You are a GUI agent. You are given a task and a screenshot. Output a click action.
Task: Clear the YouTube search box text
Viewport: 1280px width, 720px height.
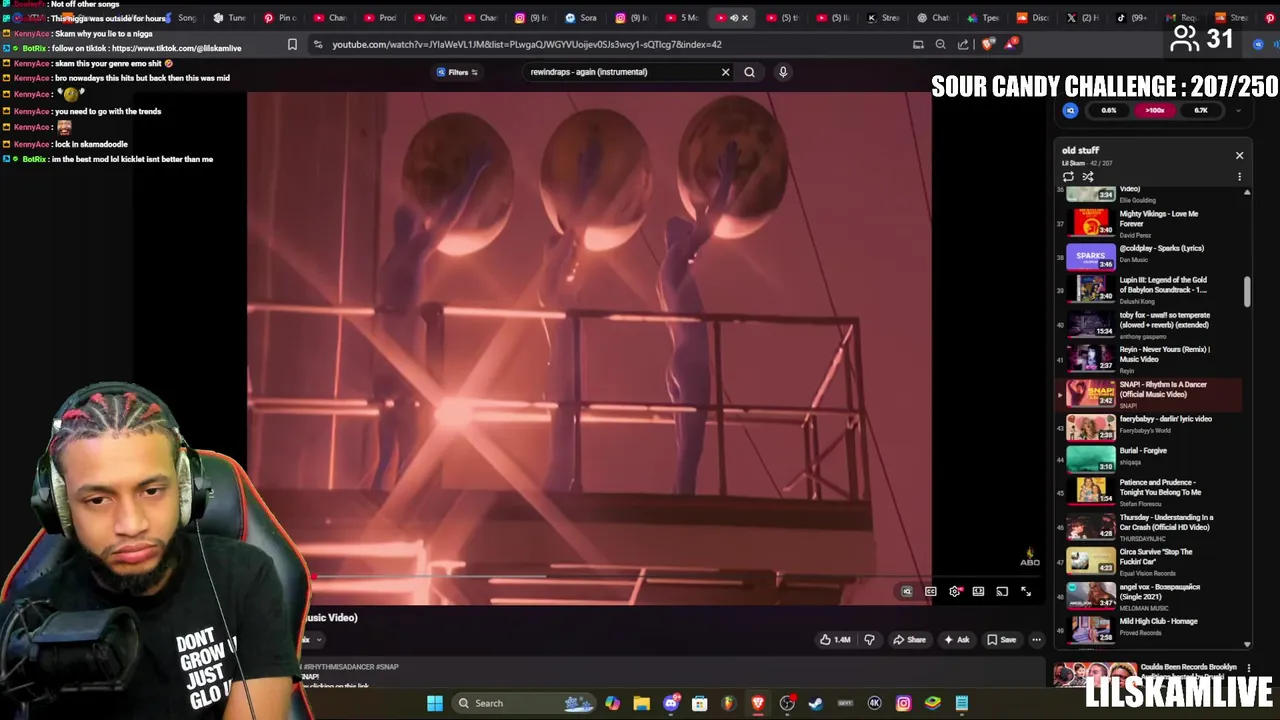click(726, 72)
